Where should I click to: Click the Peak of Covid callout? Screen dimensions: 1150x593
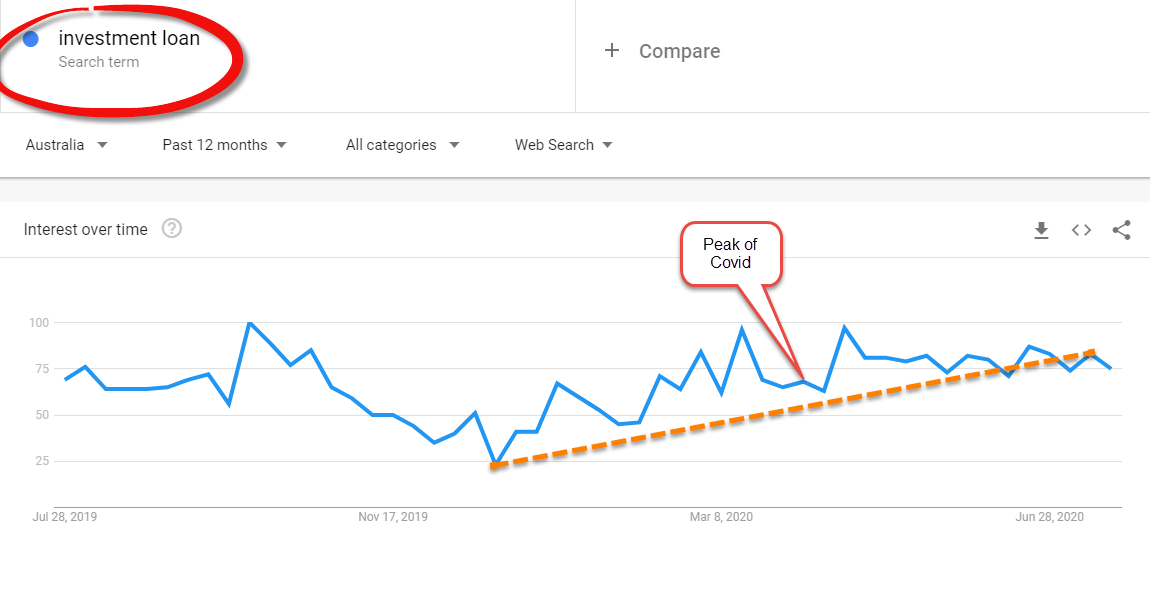pos(731,254)
